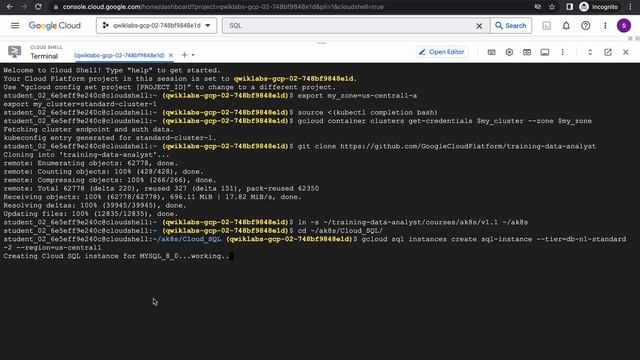
Task: Close the qwiklabs-gcp-02 terminal tab
Action: (171, 56)
